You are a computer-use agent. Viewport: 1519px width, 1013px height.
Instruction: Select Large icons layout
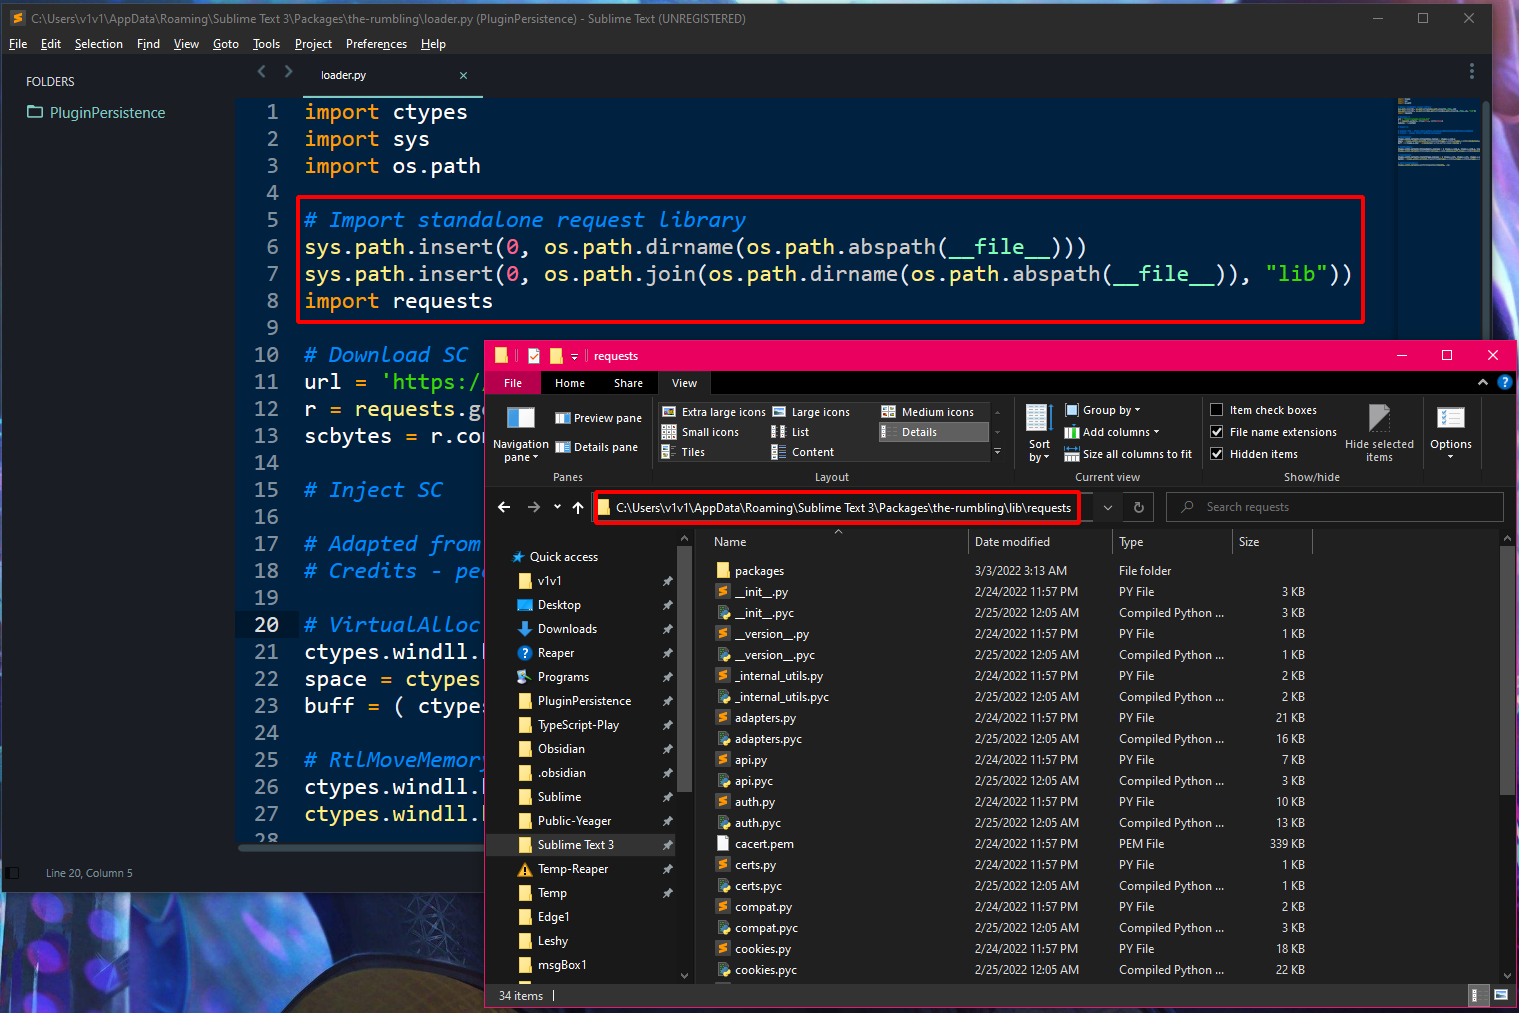coord(811,412)
